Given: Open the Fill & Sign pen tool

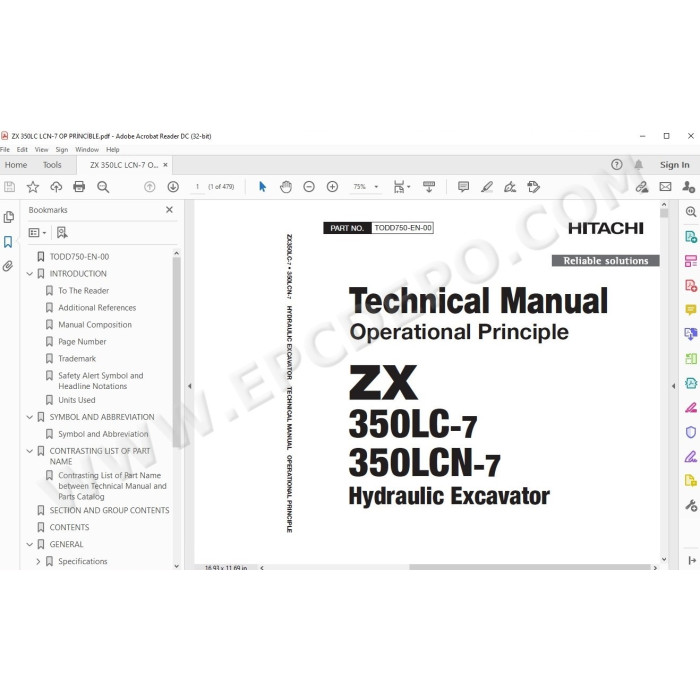Looking at the screenshot, I should pos(510,187).
